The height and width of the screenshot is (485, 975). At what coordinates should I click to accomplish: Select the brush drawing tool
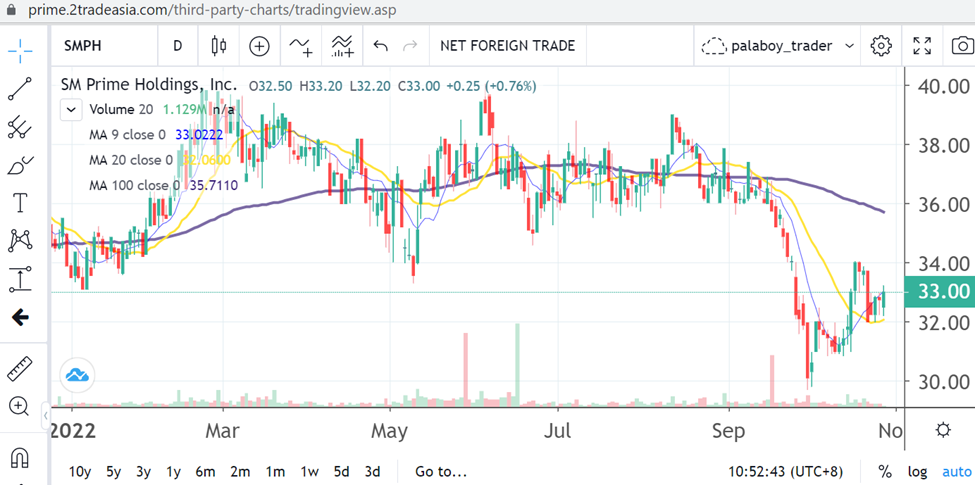tap(20, 165)
